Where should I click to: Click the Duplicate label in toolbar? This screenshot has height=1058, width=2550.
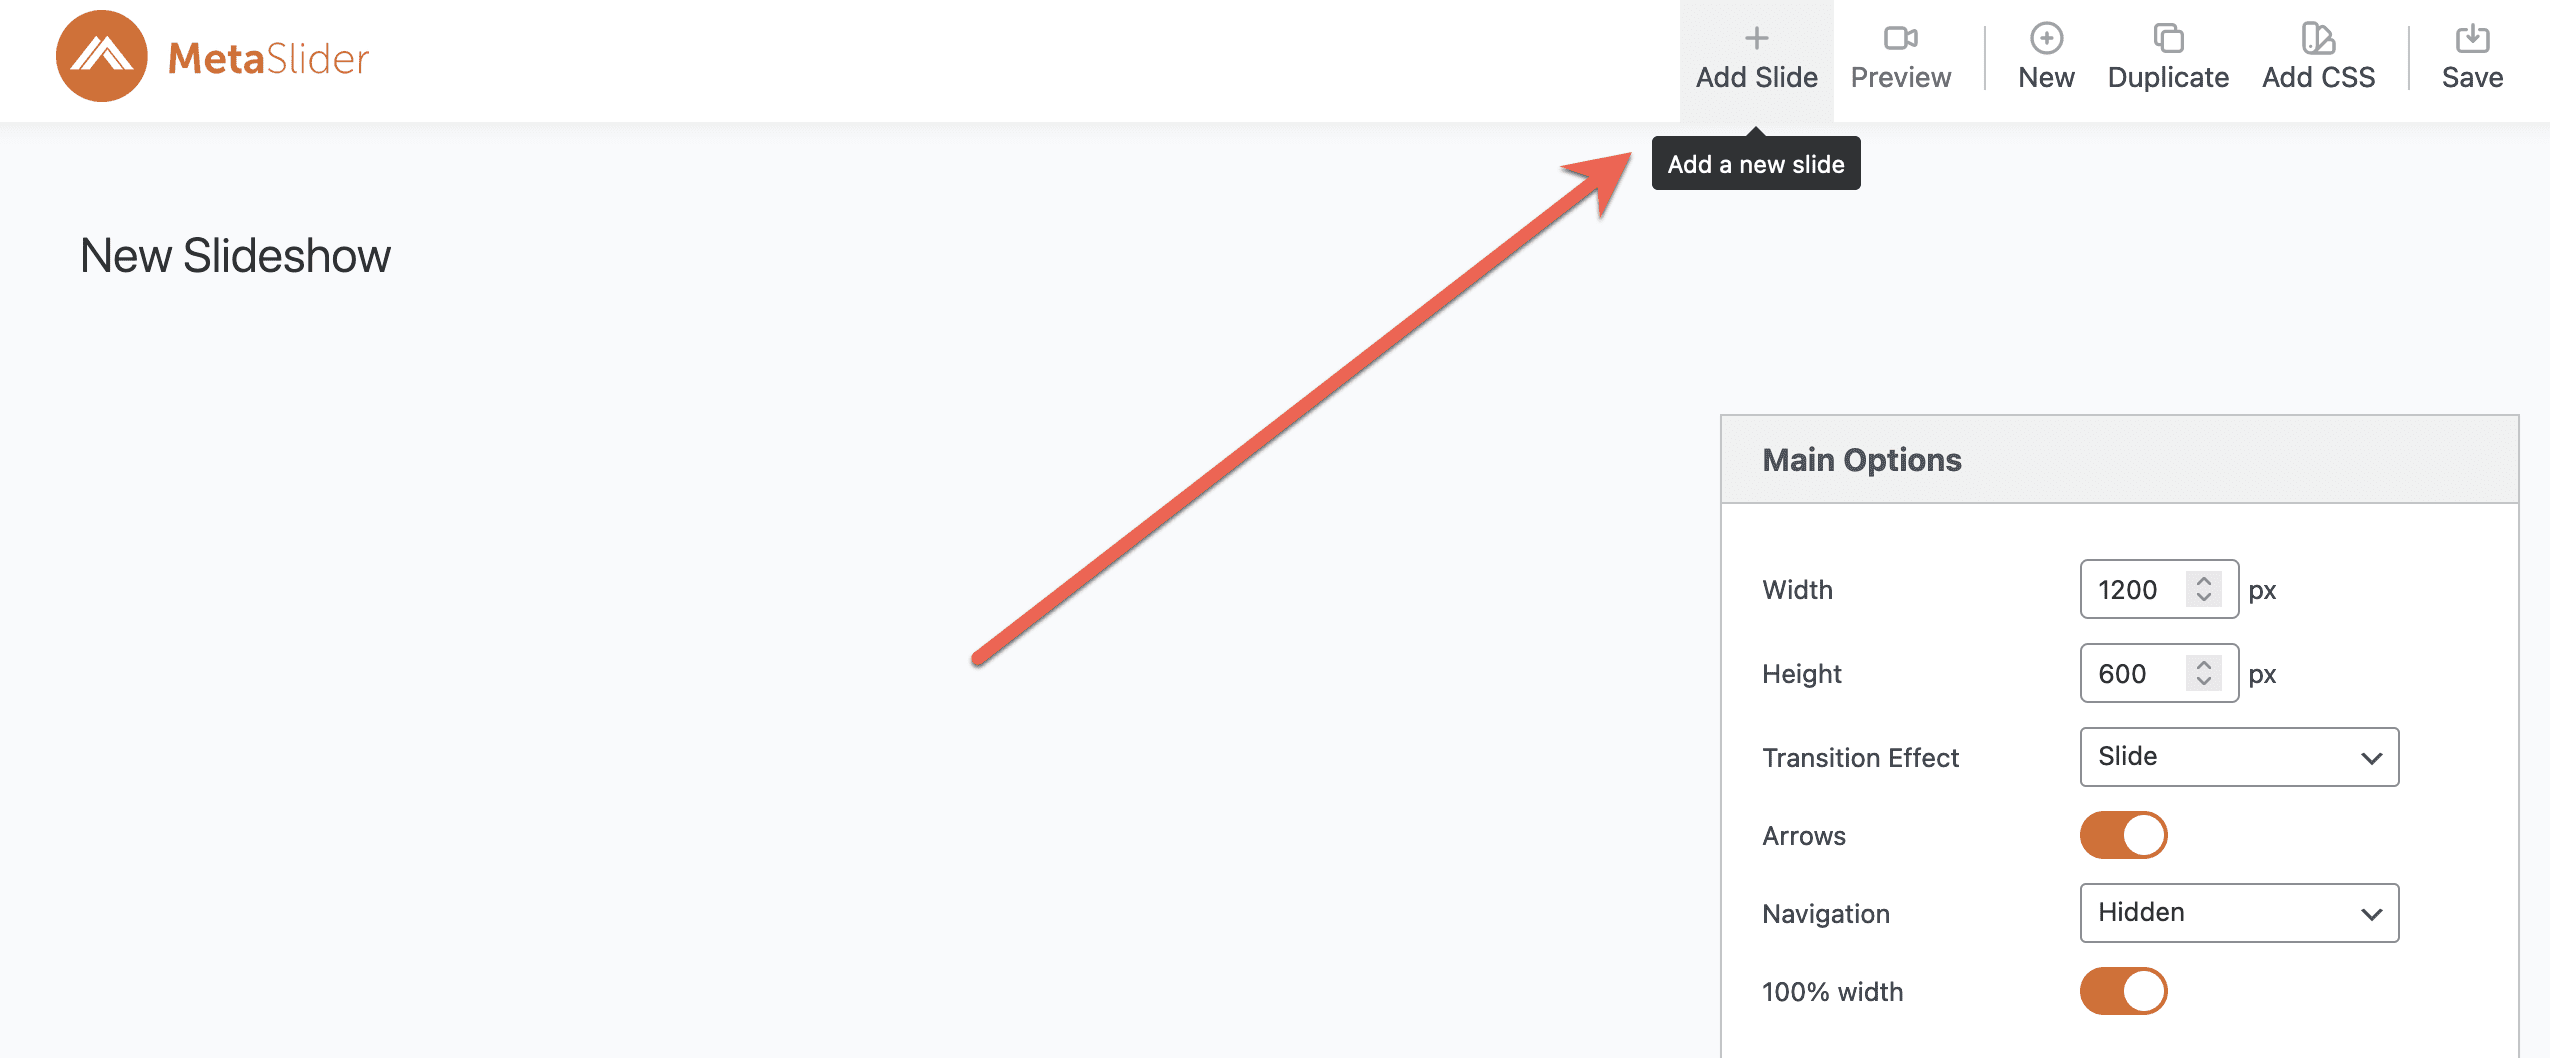click(x=2168, y=78)
